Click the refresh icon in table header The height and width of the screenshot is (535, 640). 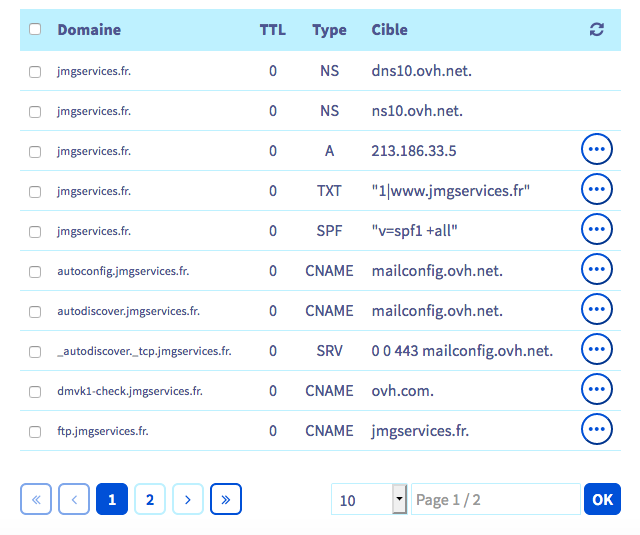pyautogui.click(x=597, y=30)
